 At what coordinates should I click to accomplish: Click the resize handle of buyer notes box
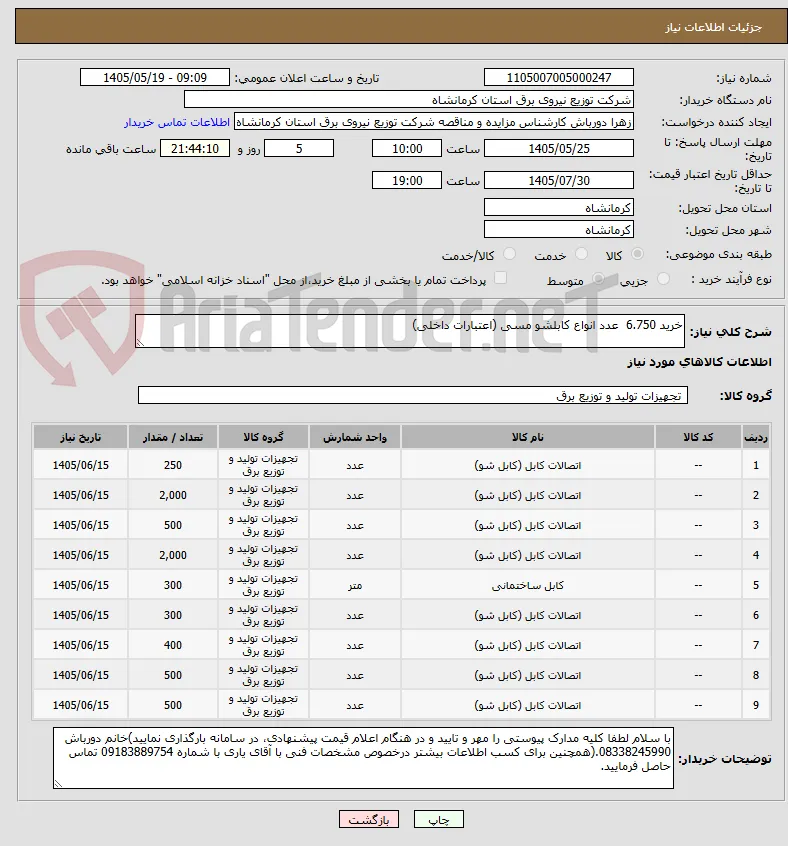tap(58, 783)
